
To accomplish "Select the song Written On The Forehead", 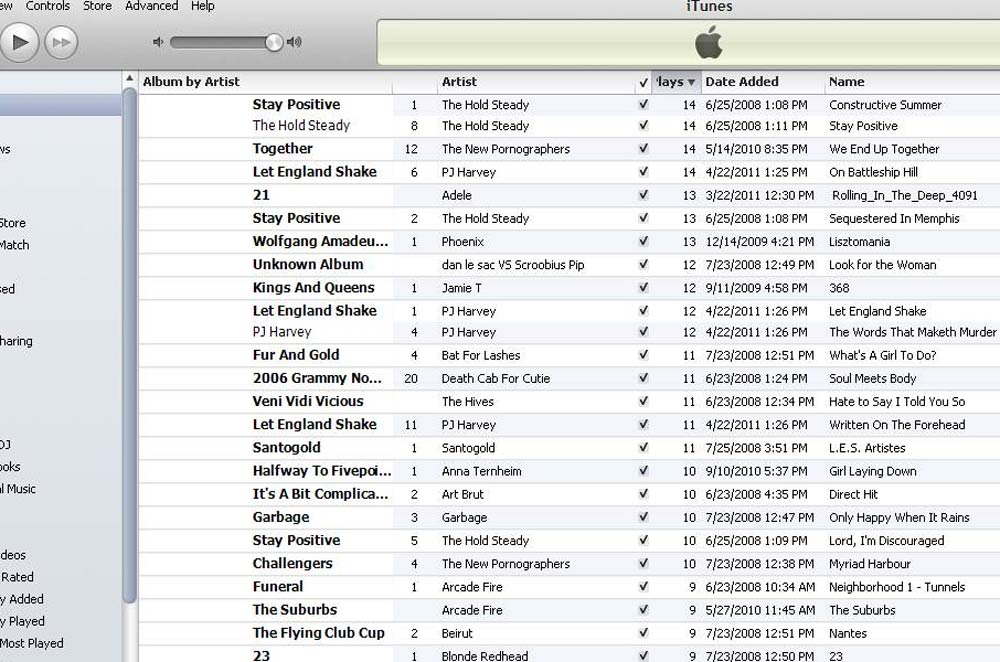I will [x=897, y=425].
